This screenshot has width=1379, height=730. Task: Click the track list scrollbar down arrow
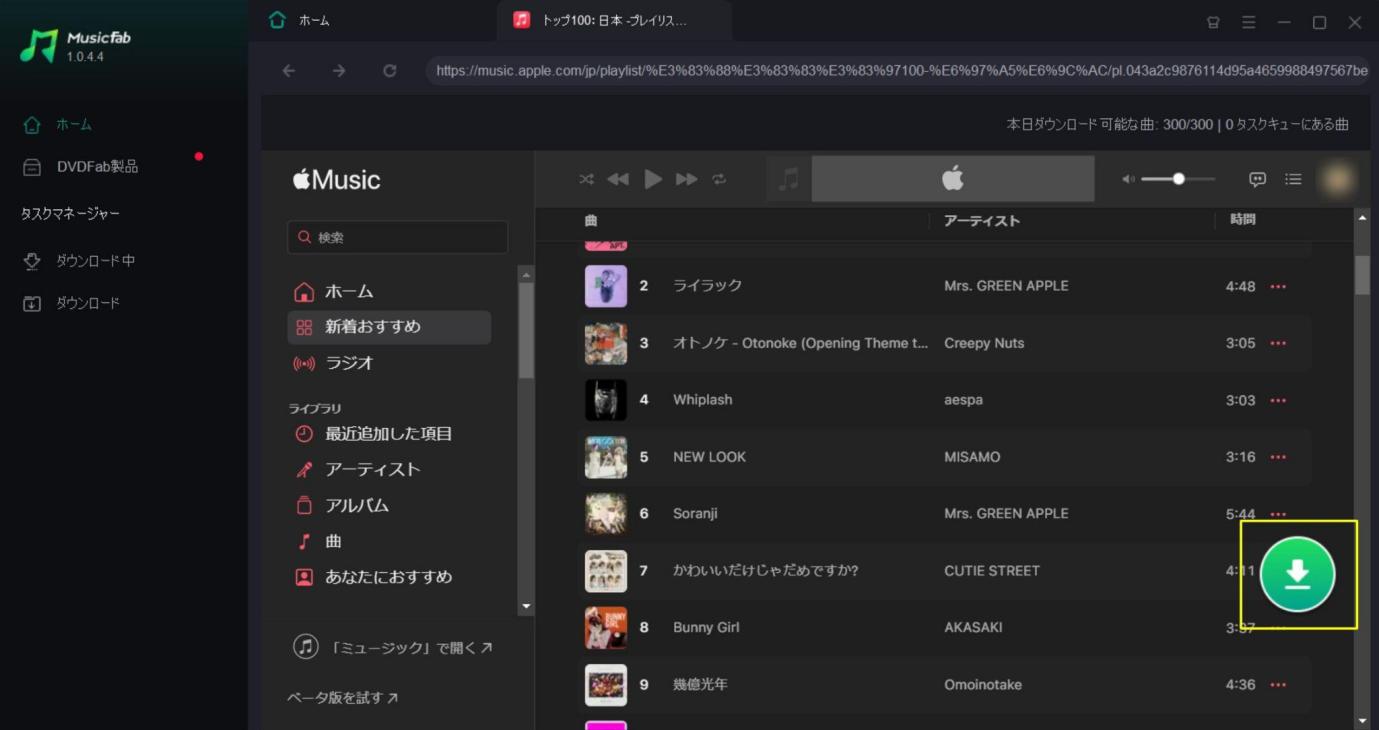1362,721
